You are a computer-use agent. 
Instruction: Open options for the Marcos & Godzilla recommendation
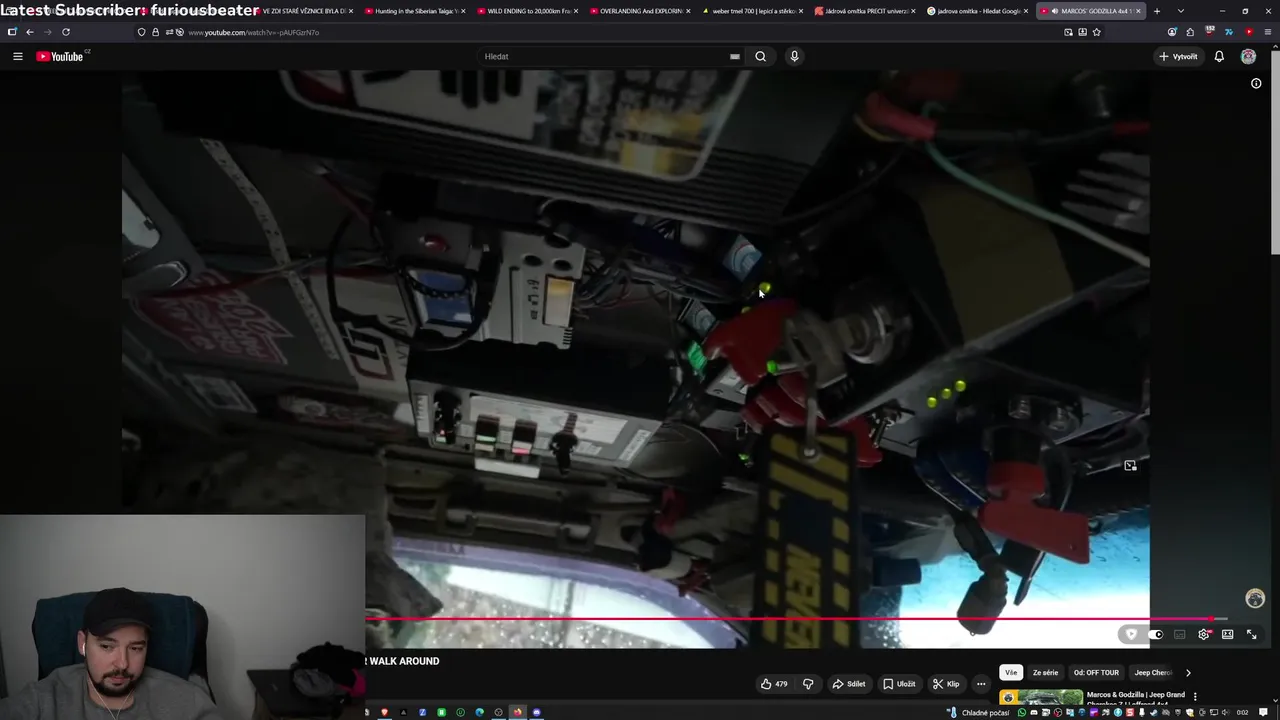pos(1195,696)
